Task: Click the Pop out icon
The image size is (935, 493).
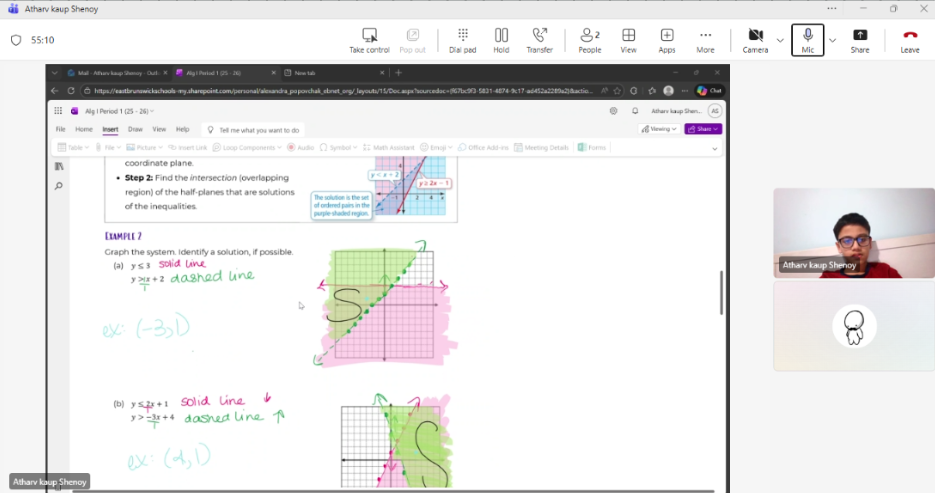Action: [x=412, y=41]
